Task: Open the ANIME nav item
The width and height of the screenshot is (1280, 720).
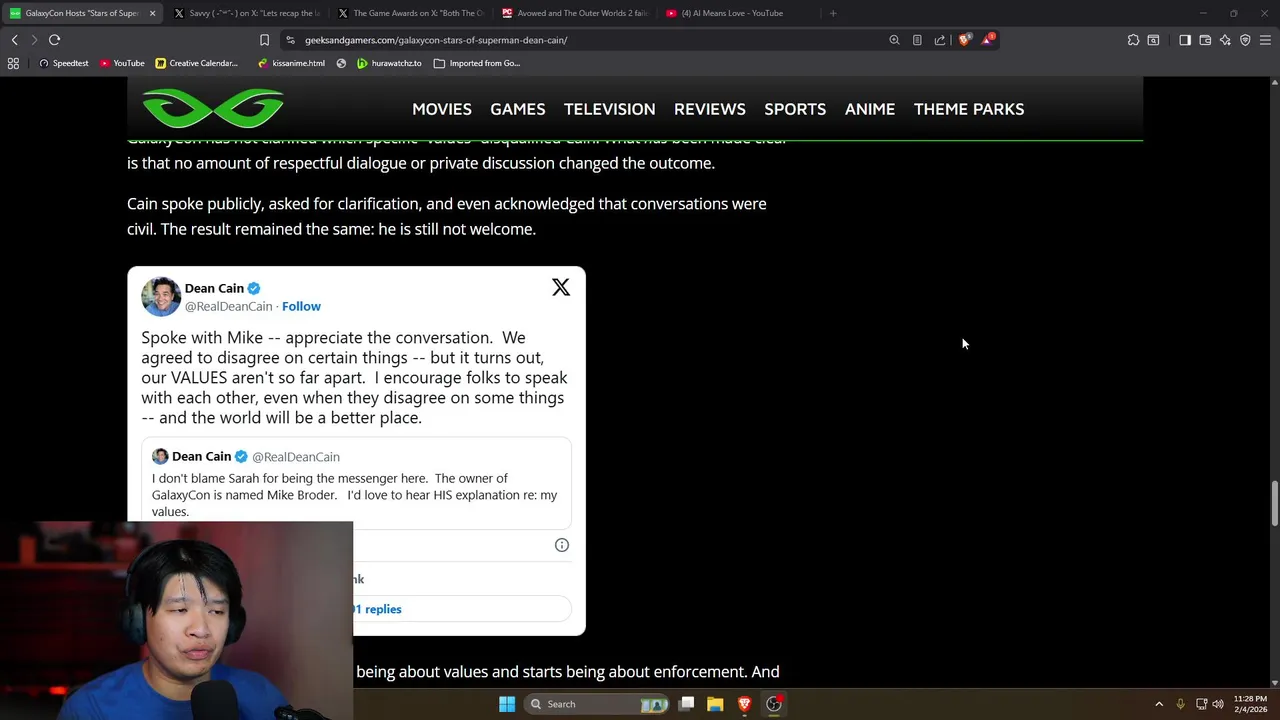Action: tap(870, 109)
